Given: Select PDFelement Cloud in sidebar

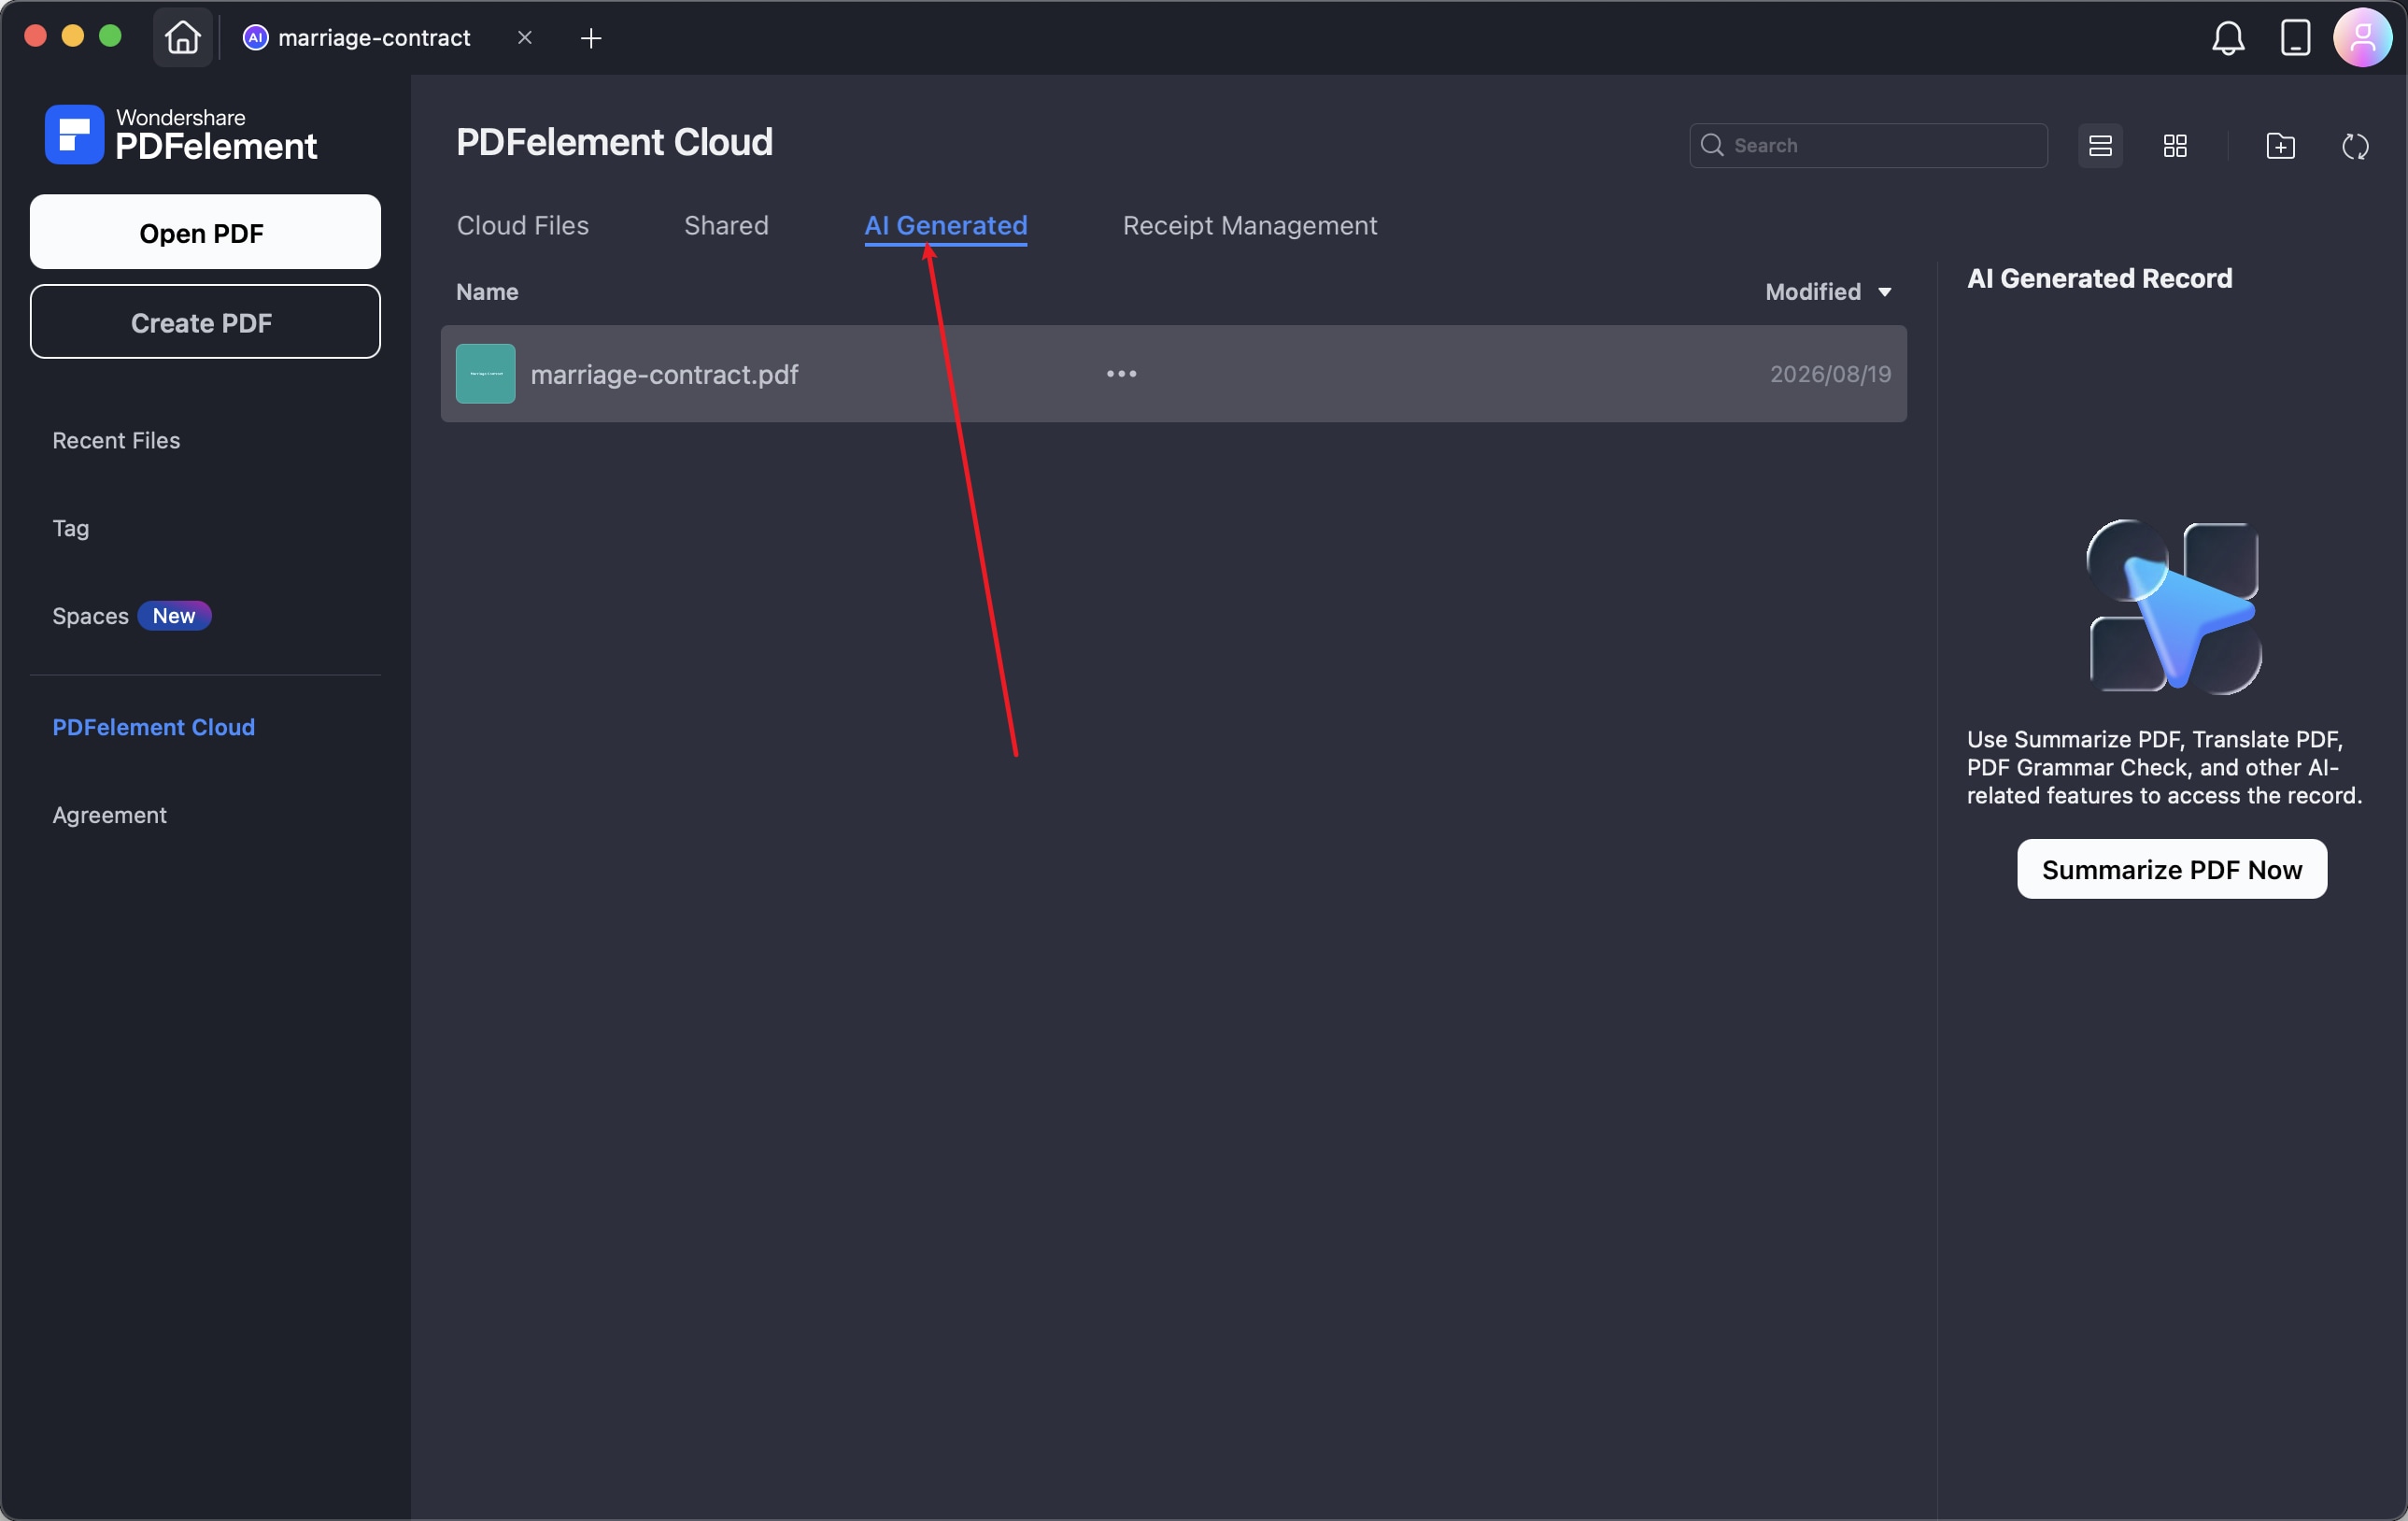Looking at the screenshot, I should (x=154, y=727).
